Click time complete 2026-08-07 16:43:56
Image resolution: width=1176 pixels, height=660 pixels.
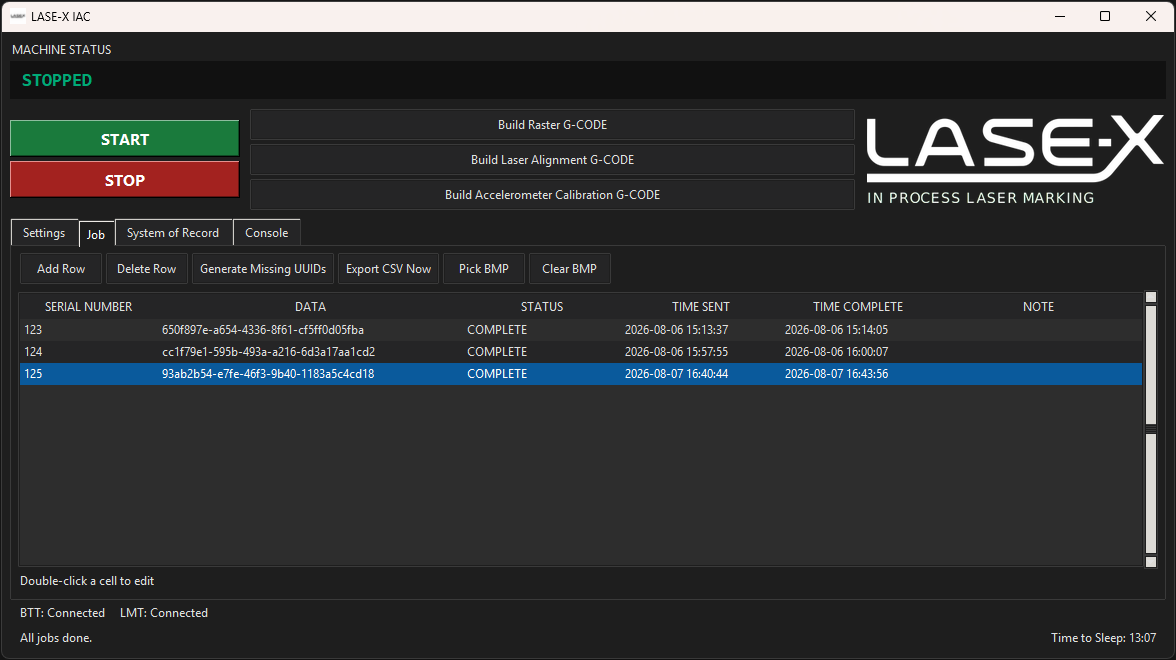pyautogui.click(x=836, y=374)
